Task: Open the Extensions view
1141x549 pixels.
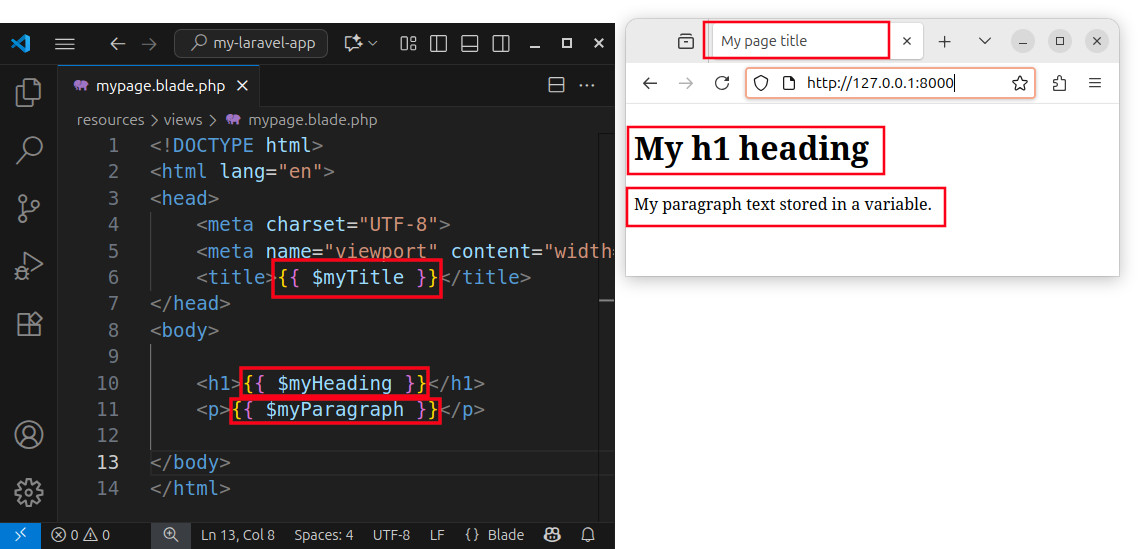Action: 29,324
